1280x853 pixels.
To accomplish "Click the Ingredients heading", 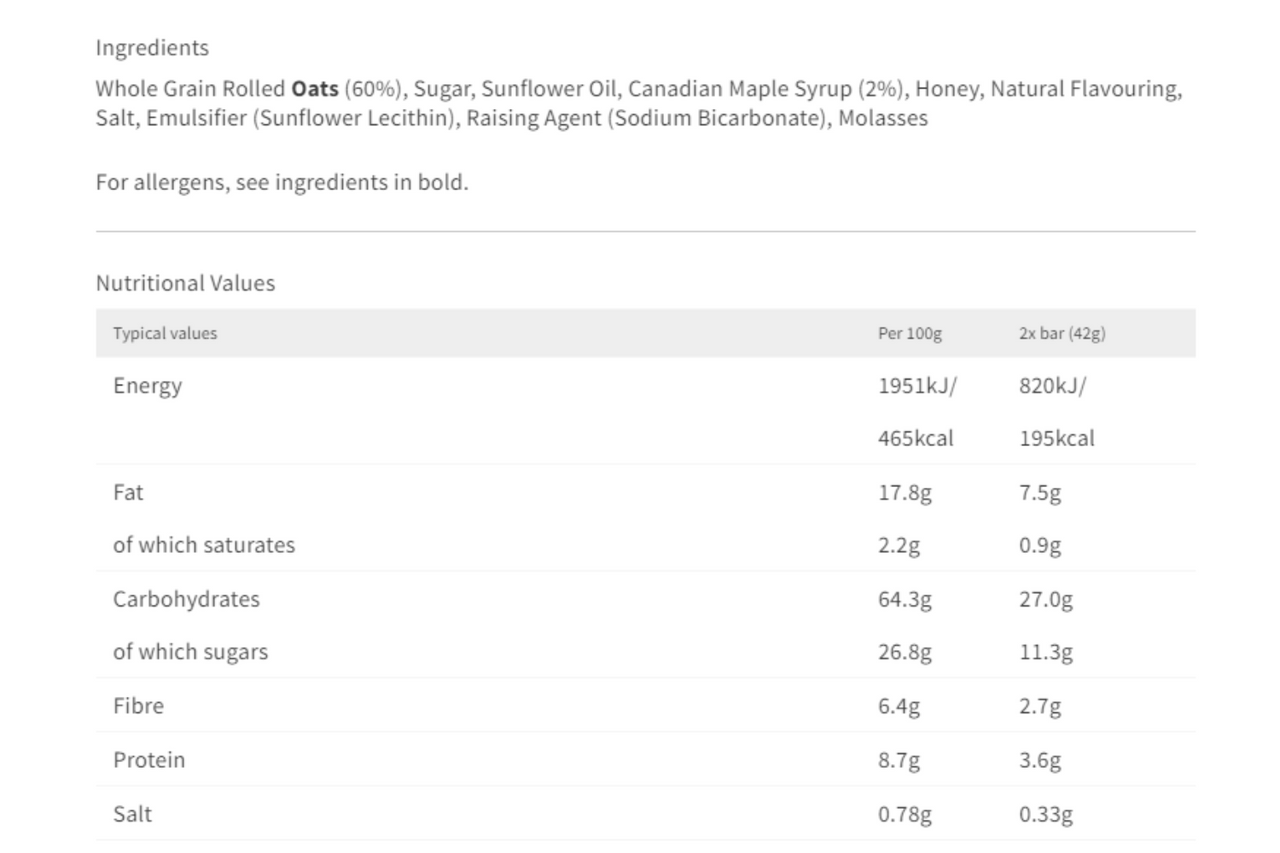I will click(152, 48).
